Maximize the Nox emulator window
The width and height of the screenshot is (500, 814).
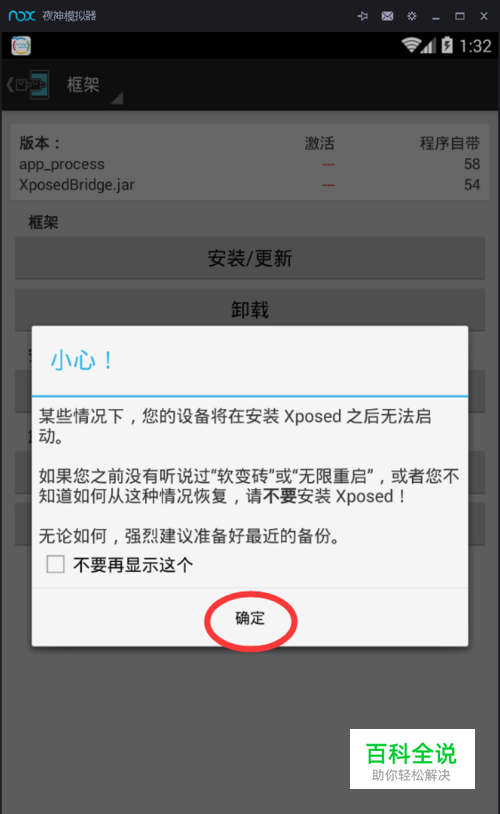click(x=460, y=16)
